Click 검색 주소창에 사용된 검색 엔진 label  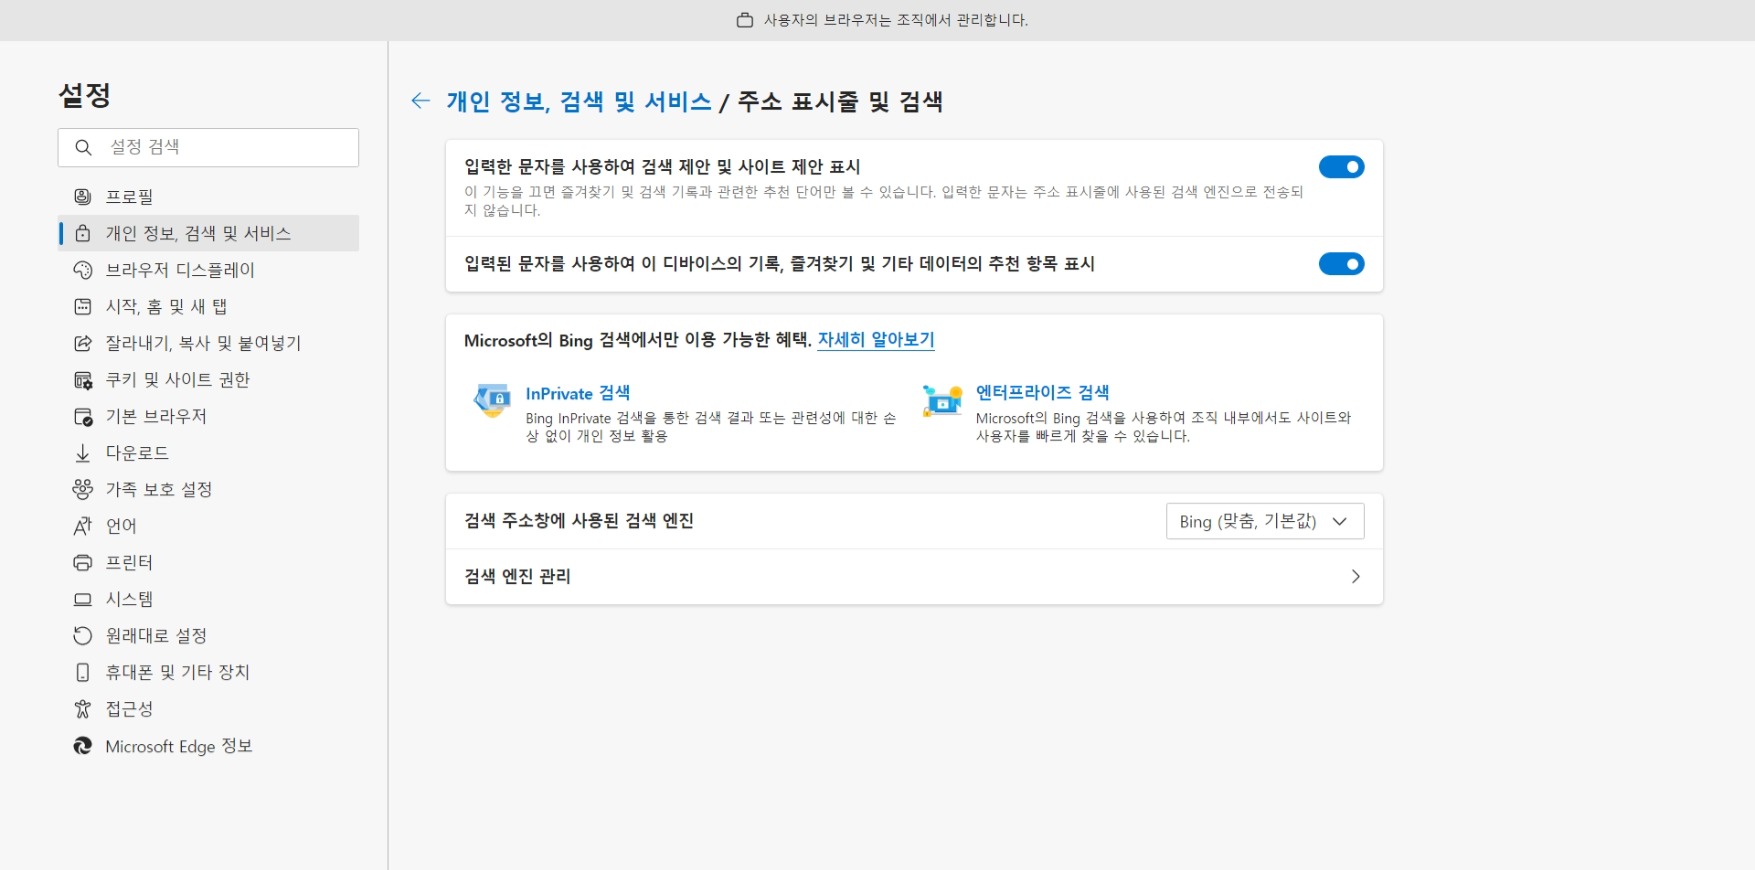(x=579, y=521)
